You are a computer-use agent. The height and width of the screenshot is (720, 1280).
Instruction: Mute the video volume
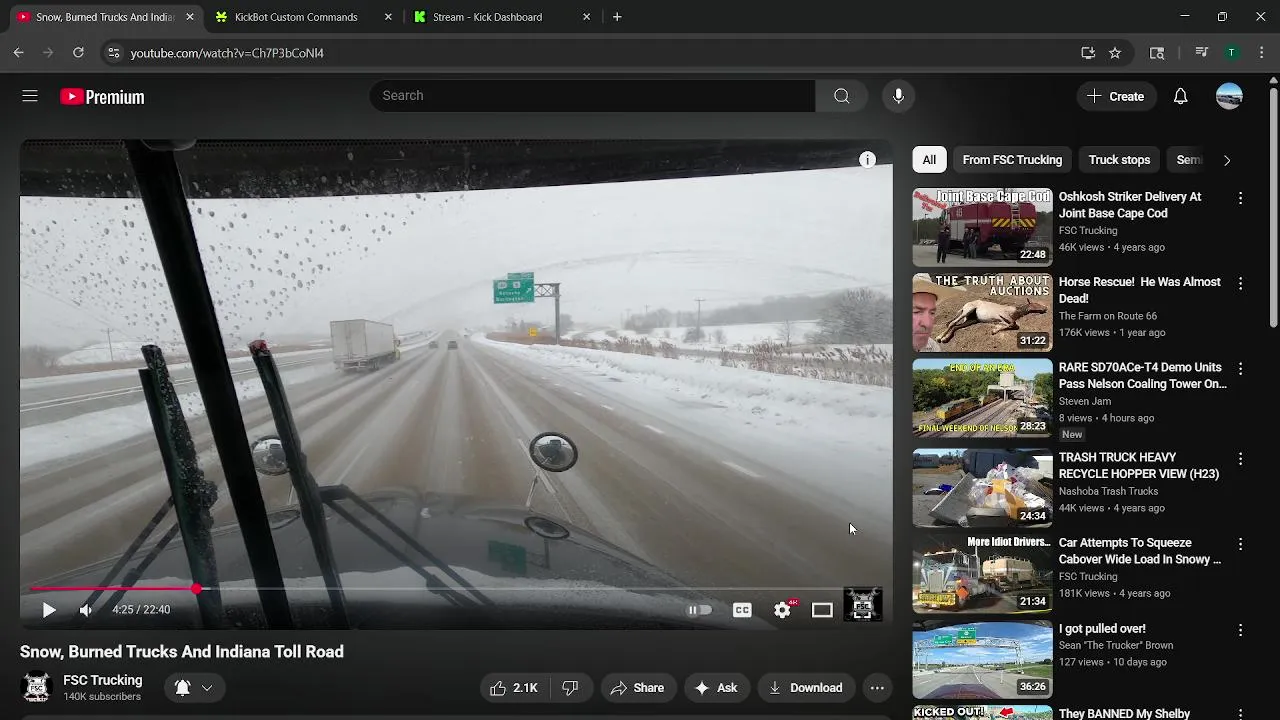pos(86,610)
